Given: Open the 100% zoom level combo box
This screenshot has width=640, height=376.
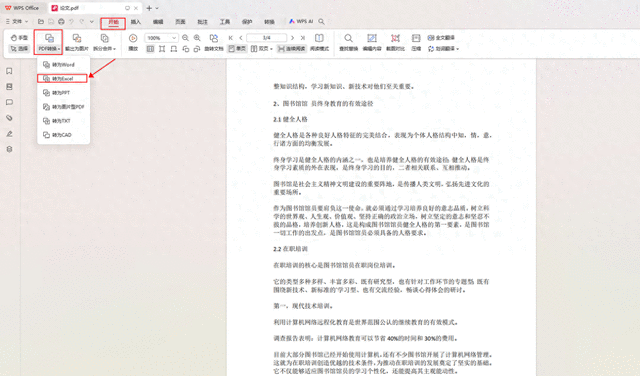Looking at the screenshot, I should pyautogui.click(x=161, y=38).
